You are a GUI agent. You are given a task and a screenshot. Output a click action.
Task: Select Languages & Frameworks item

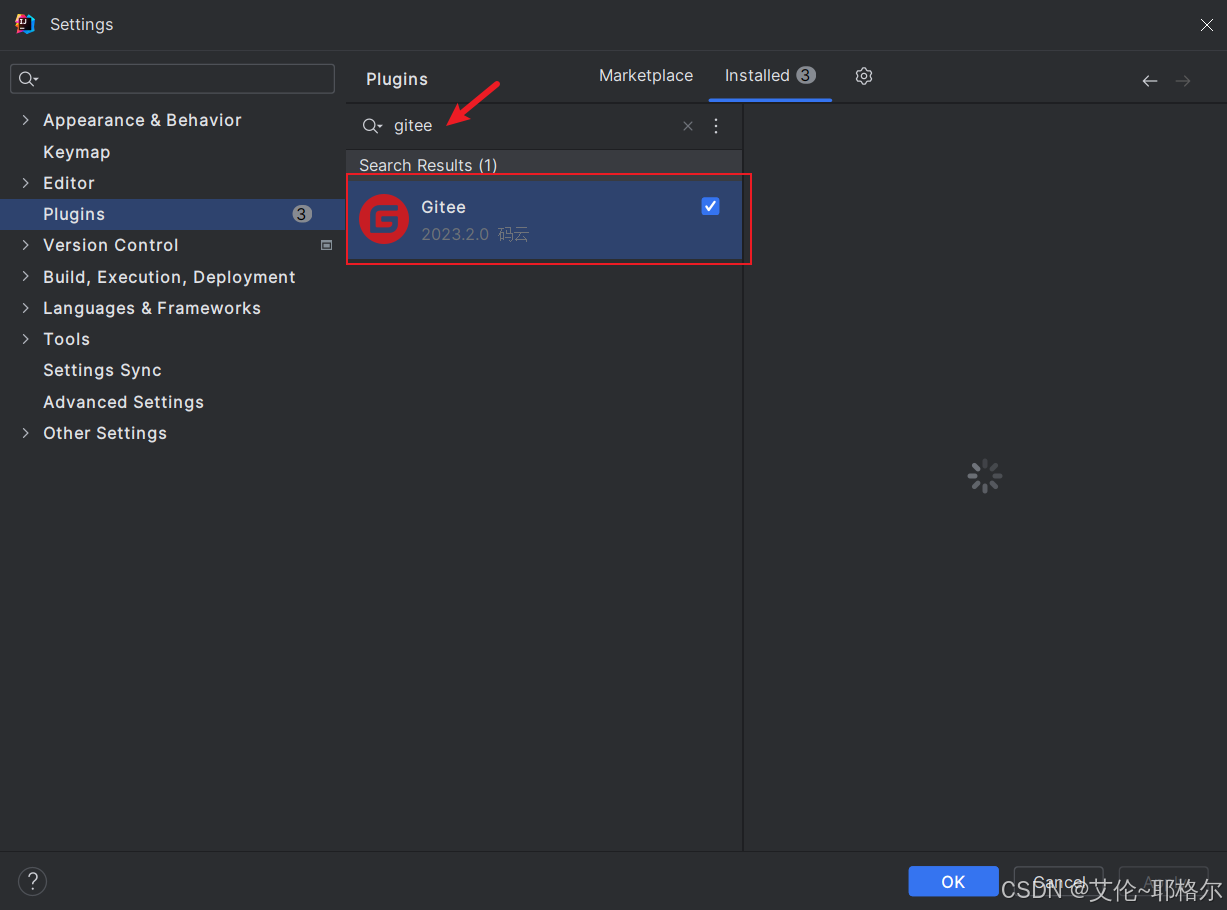[152, 308]
